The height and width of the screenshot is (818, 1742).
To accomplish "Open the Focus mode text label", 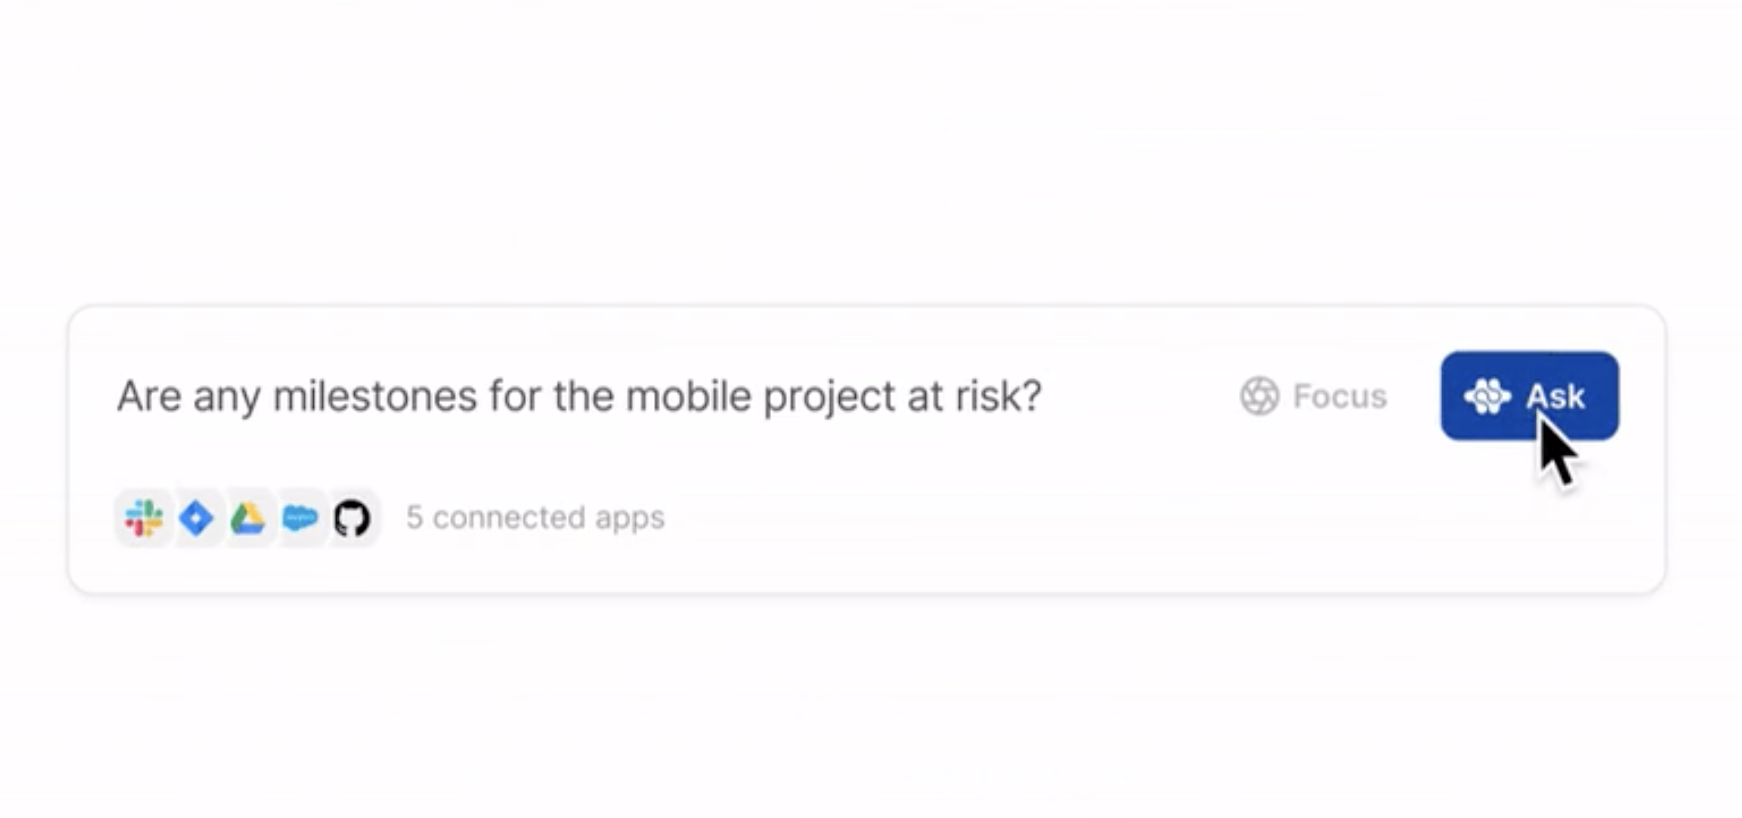I will coord(1339,396).
